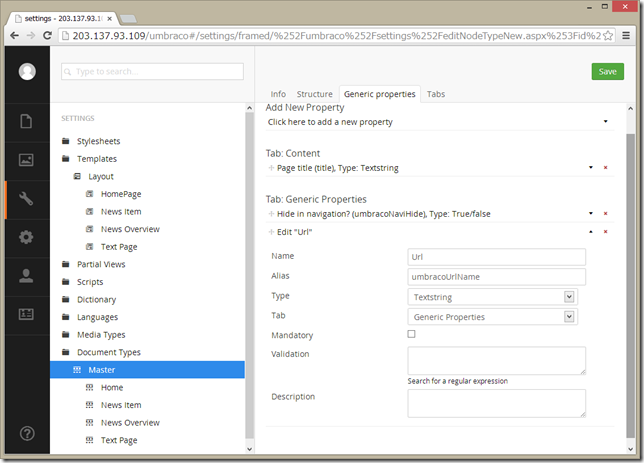Open the Settings wrench section icon
This screenshot has width=644, height=463.
[x=26, y=198]
